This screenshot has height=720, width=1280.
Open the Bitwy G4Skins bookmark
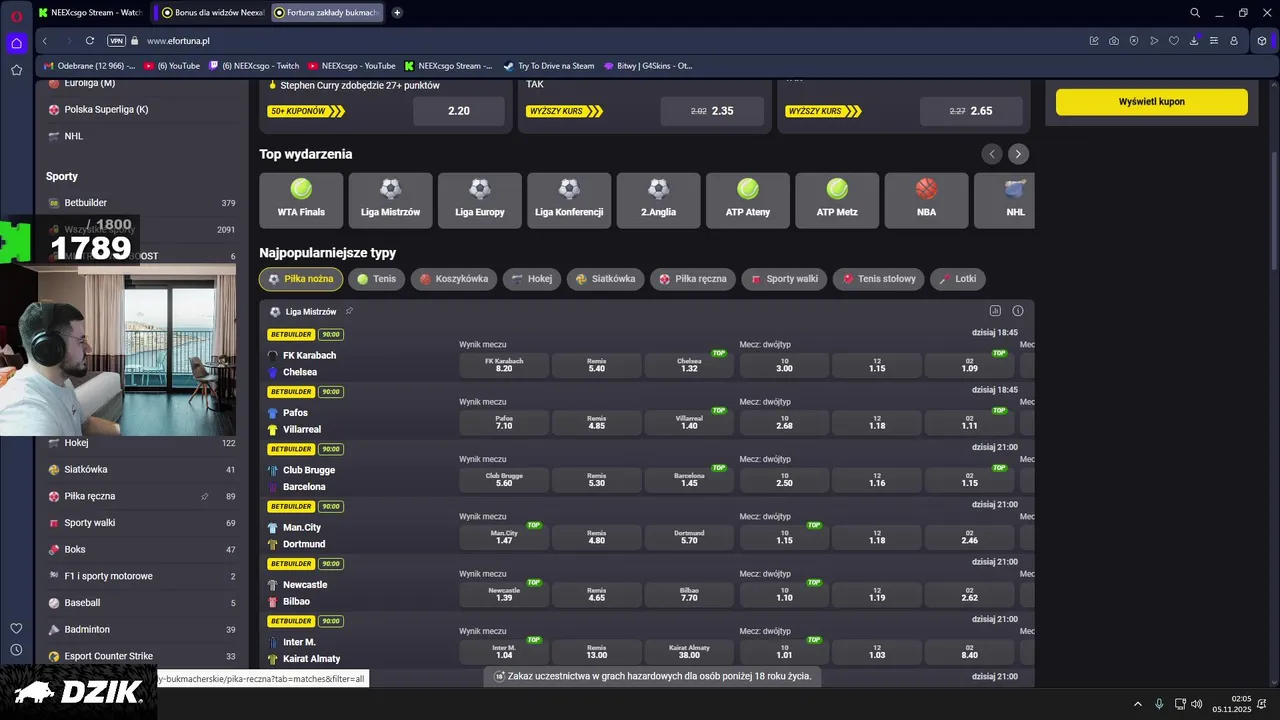pyautogui.click(x=647, y=66)
